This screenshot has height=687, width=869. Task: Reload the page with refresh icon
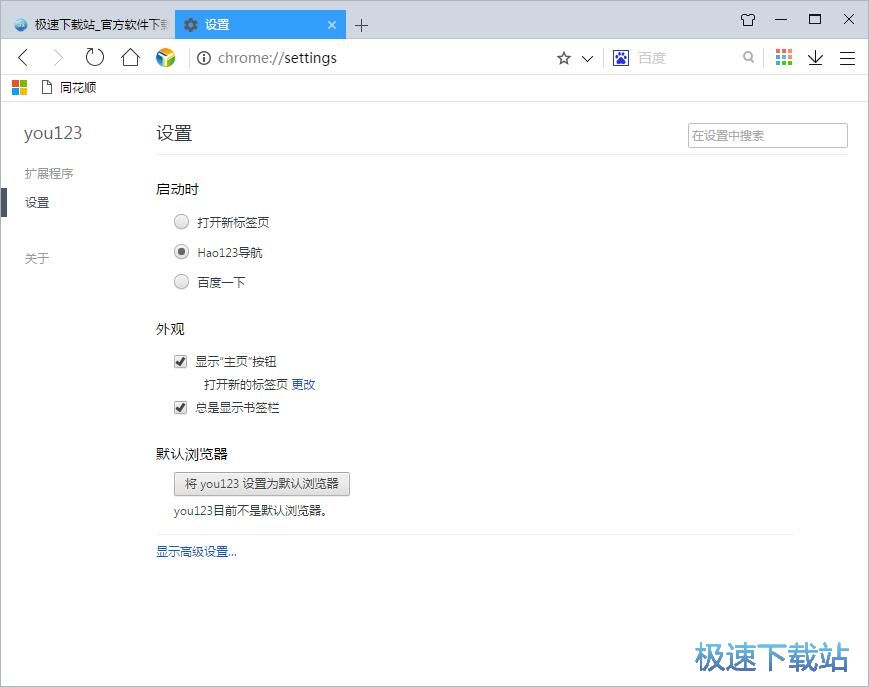[x=94, y=57]
